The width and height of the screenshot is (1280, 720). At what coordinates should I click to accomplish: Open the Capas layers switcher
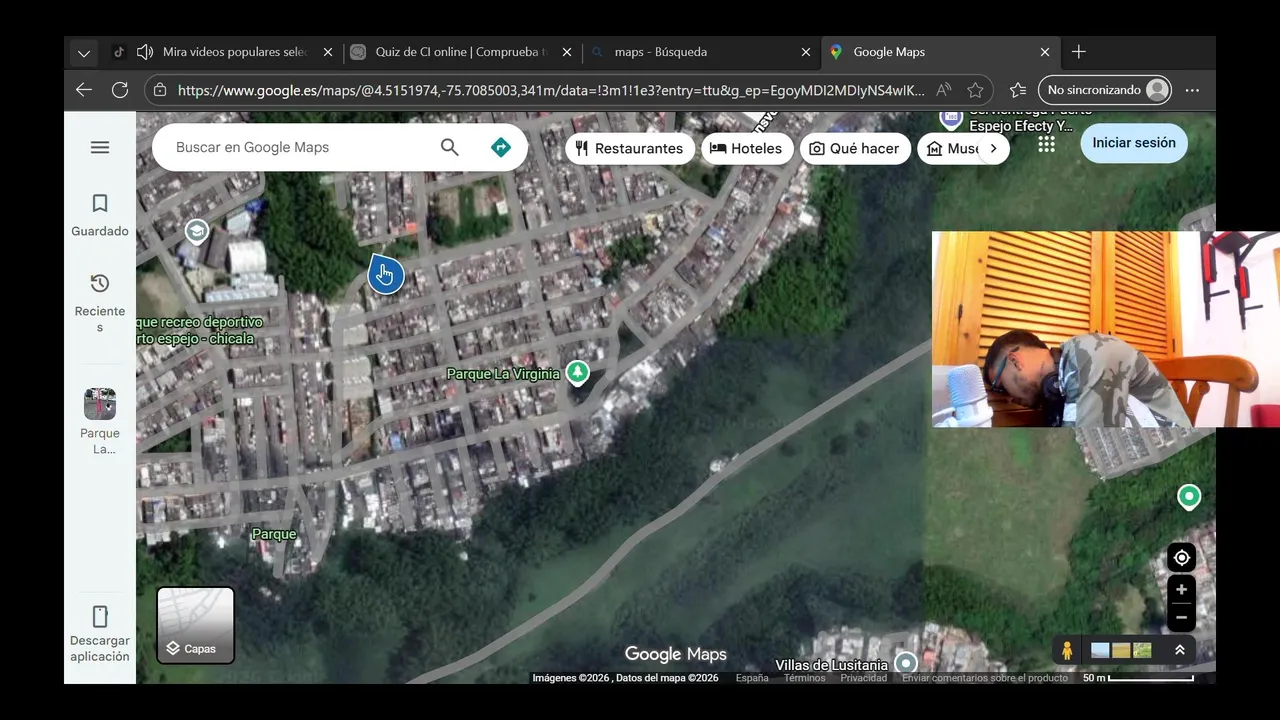(195, 625)
